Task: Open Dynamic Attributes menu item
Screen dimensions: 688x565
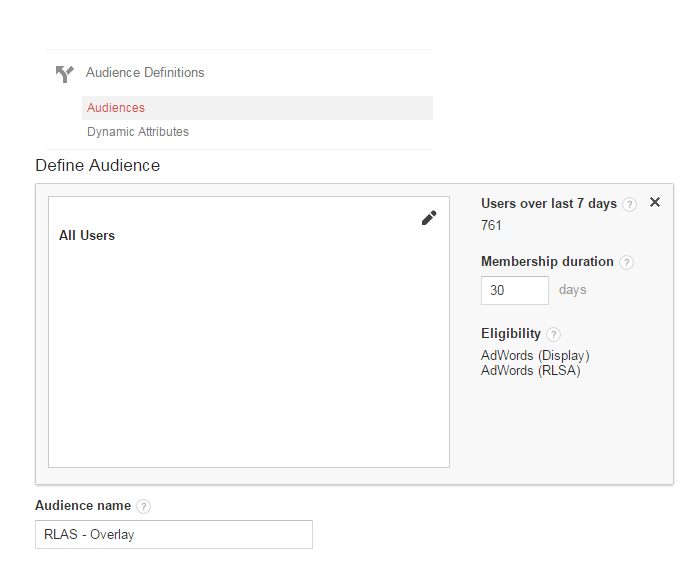Action: point(138,132)
